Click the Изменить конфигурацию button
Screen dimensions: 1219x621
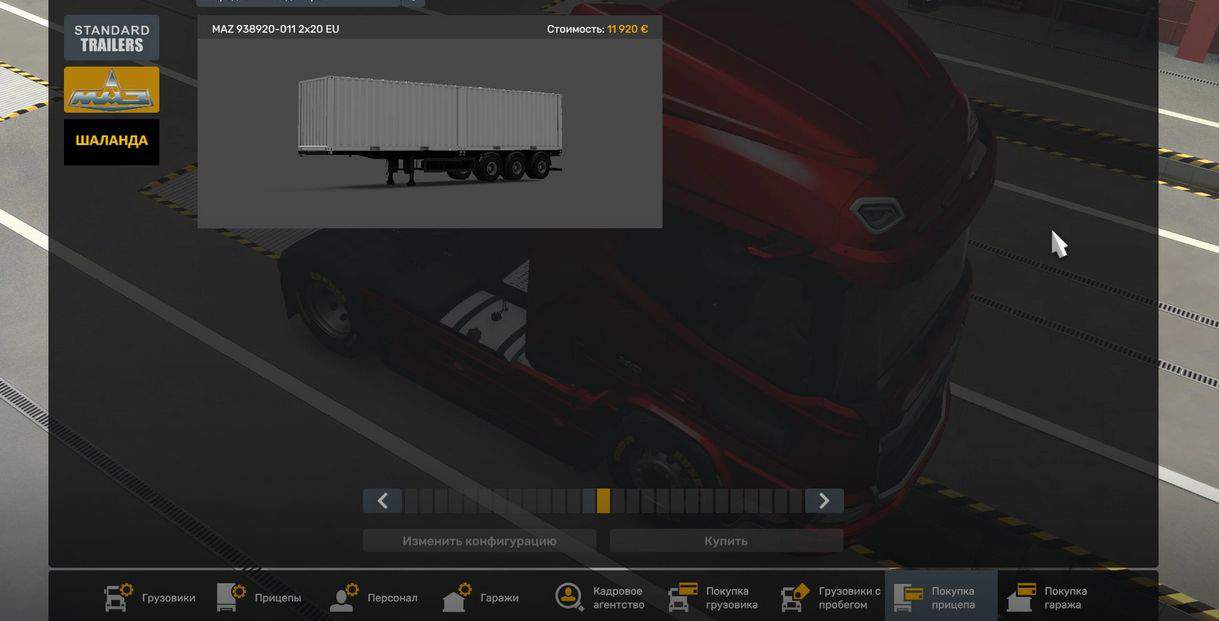(479, 541)
